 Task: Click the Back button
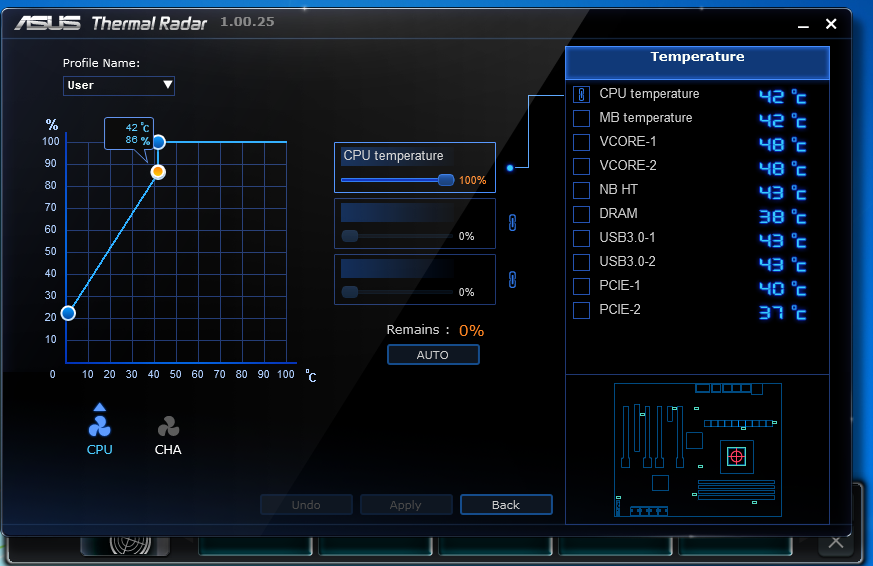pyautogui.click(x=506, y=505)
